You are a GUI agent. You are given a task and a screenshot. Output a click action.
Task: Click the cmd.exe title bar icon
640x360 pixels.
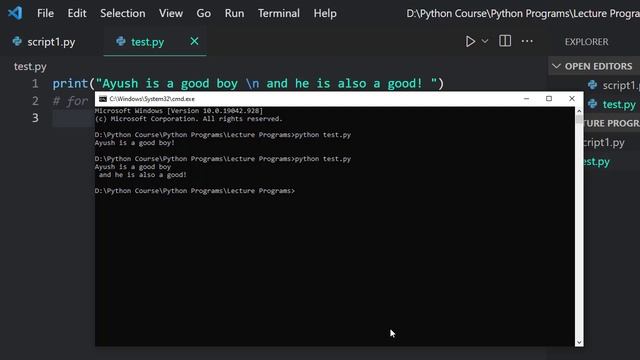click(x=103, y=99)
